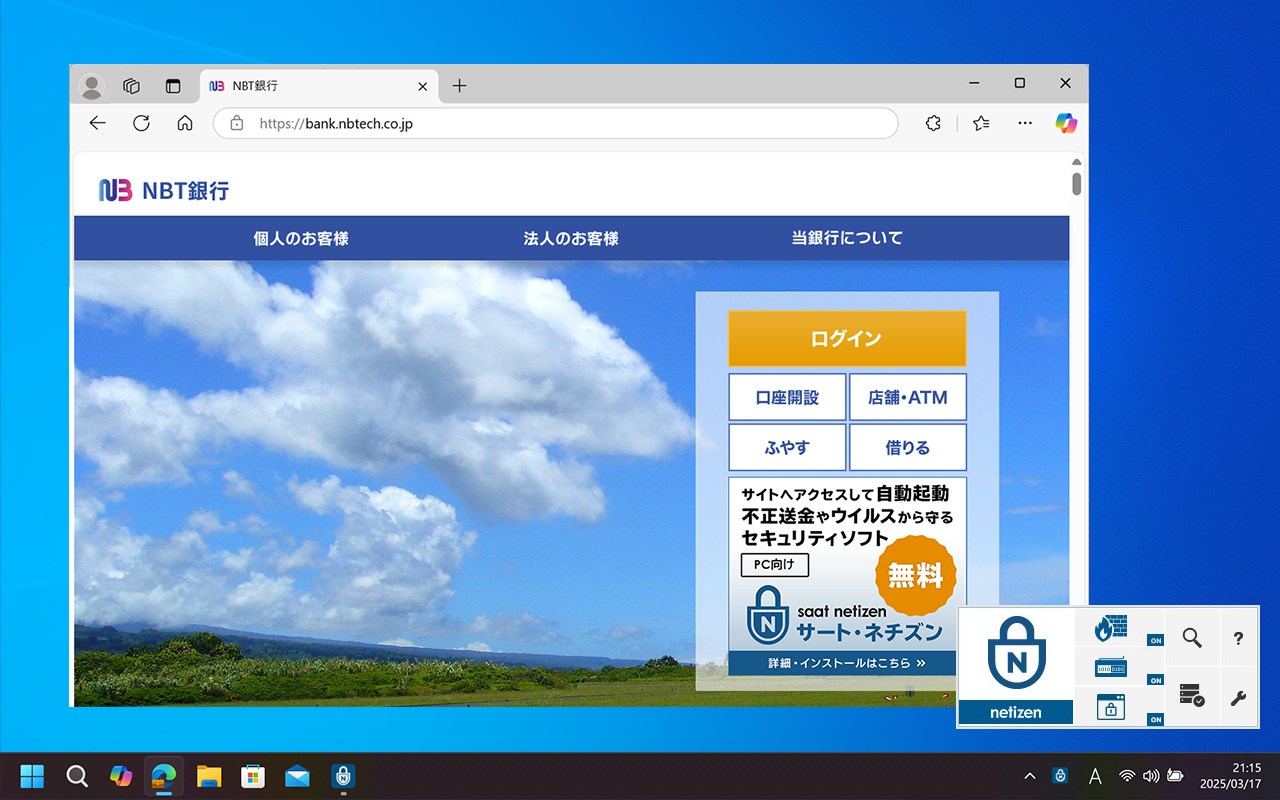Viewport: 1280px width, 800px height.
Task: Open the Favorites list
Action: coord(981,123)
